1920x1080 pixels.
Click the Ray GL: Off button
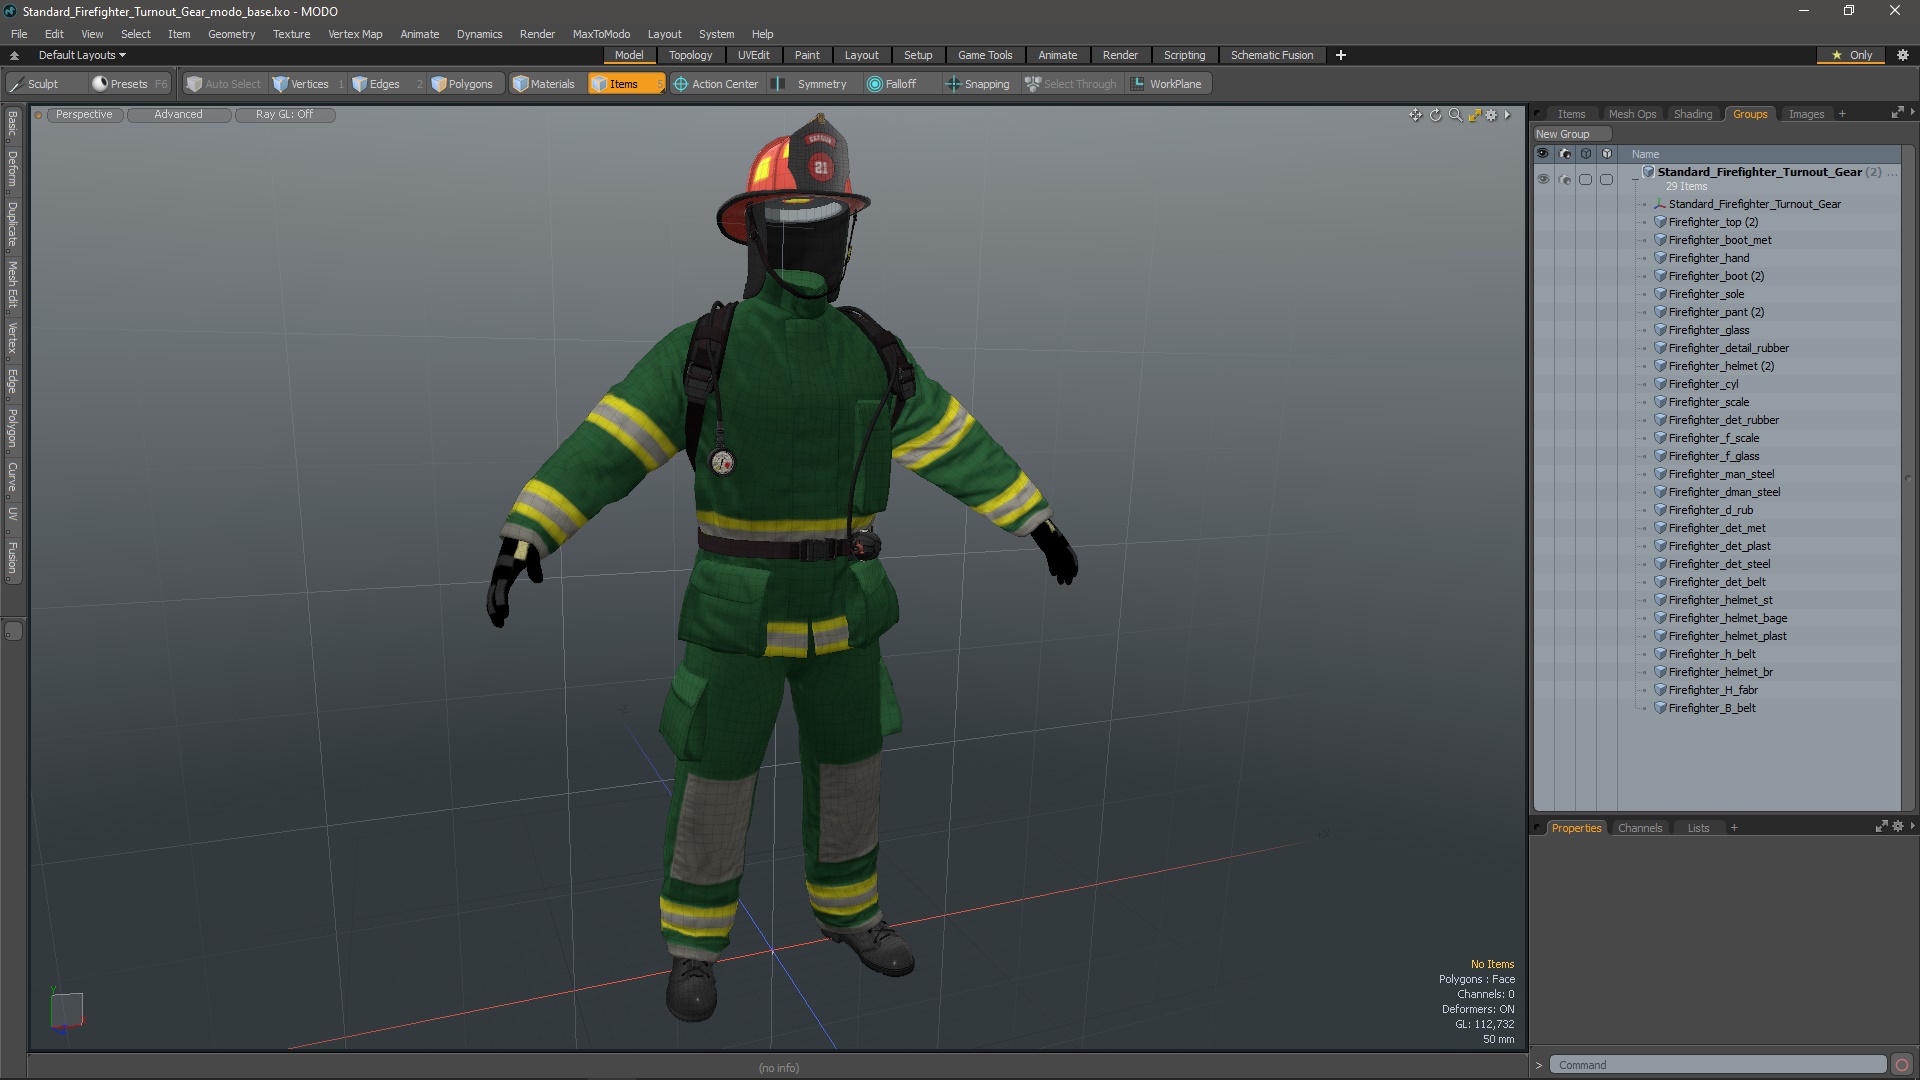click(284, 114)
